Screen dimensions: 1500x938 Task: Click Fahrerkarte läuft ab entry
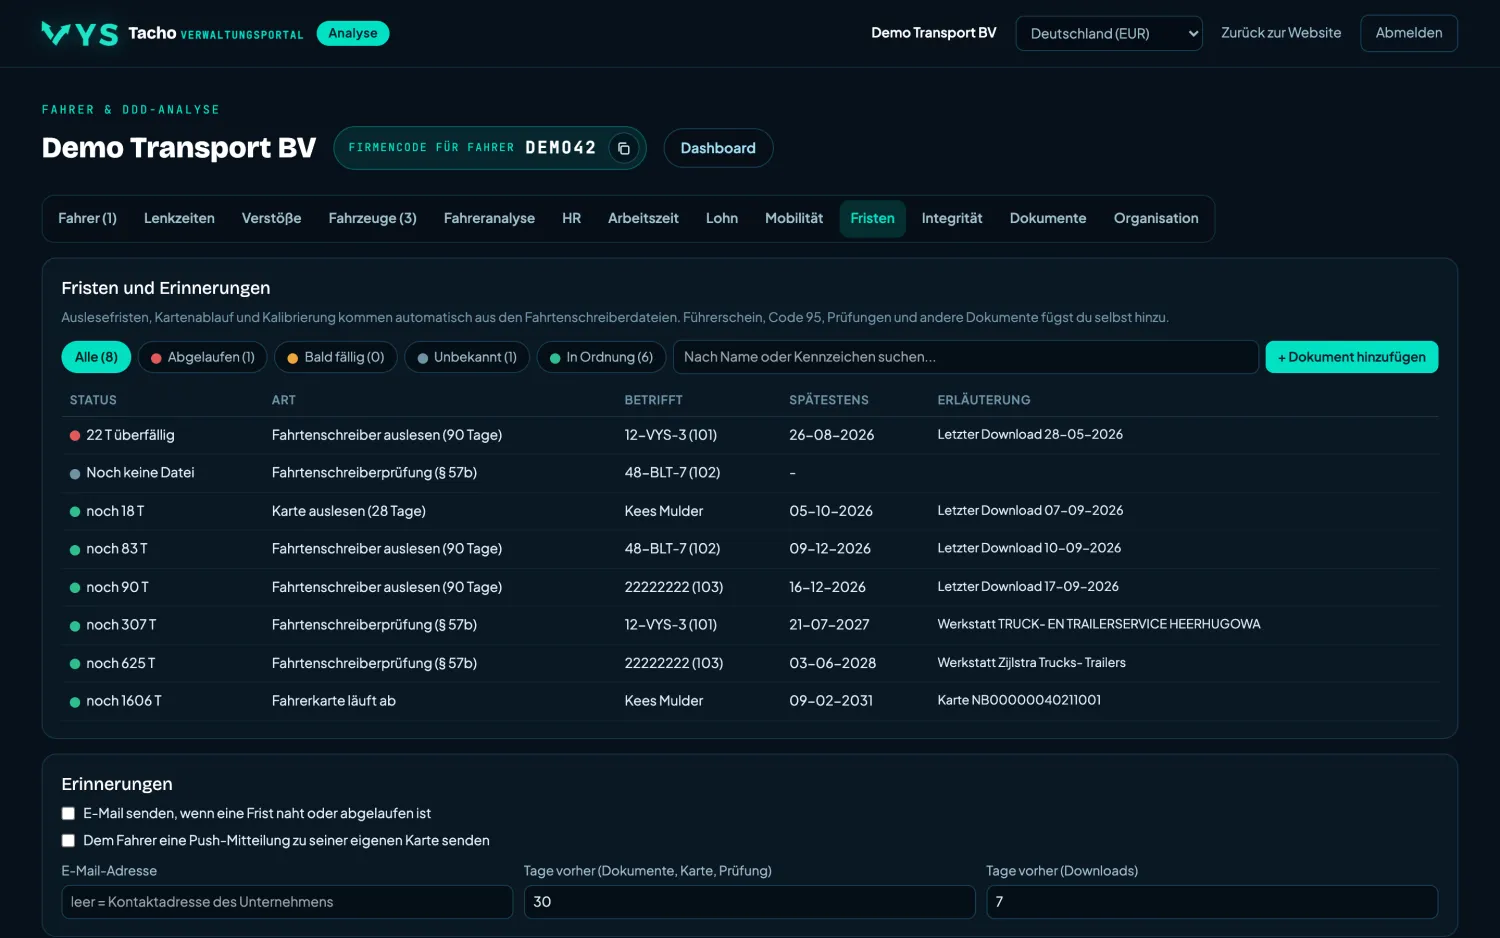coord(334,701)
